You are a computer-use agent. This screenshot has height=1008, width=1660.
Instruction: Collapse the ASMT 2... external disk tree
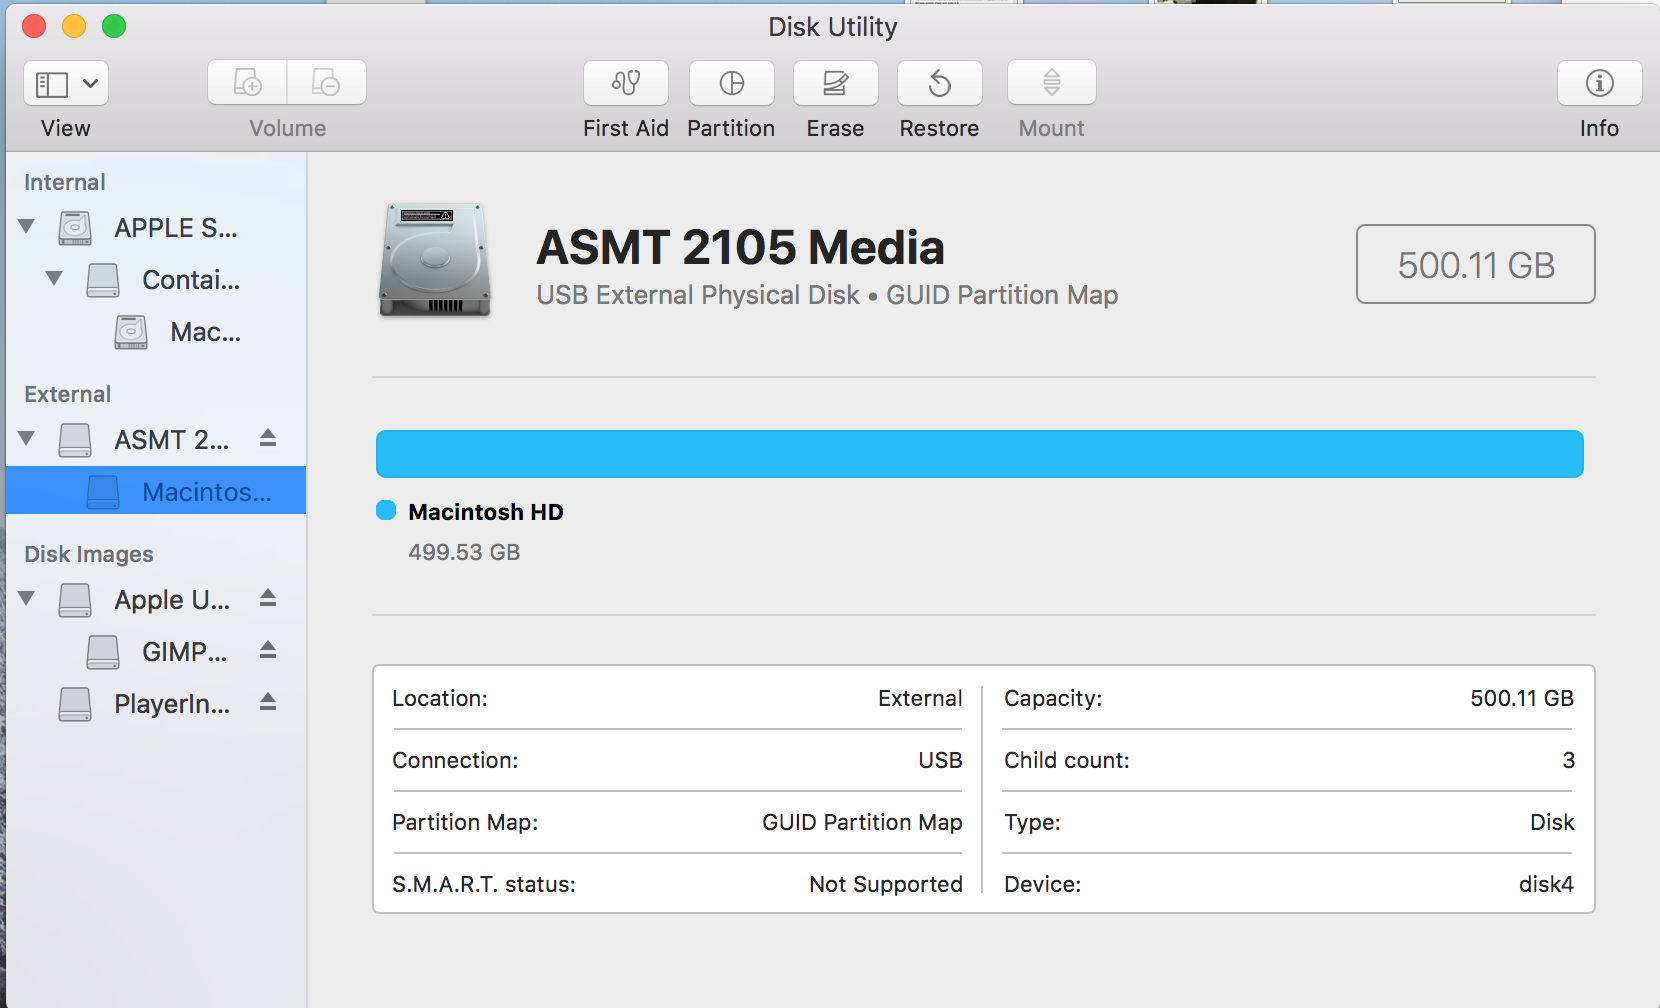pos(27,438)
